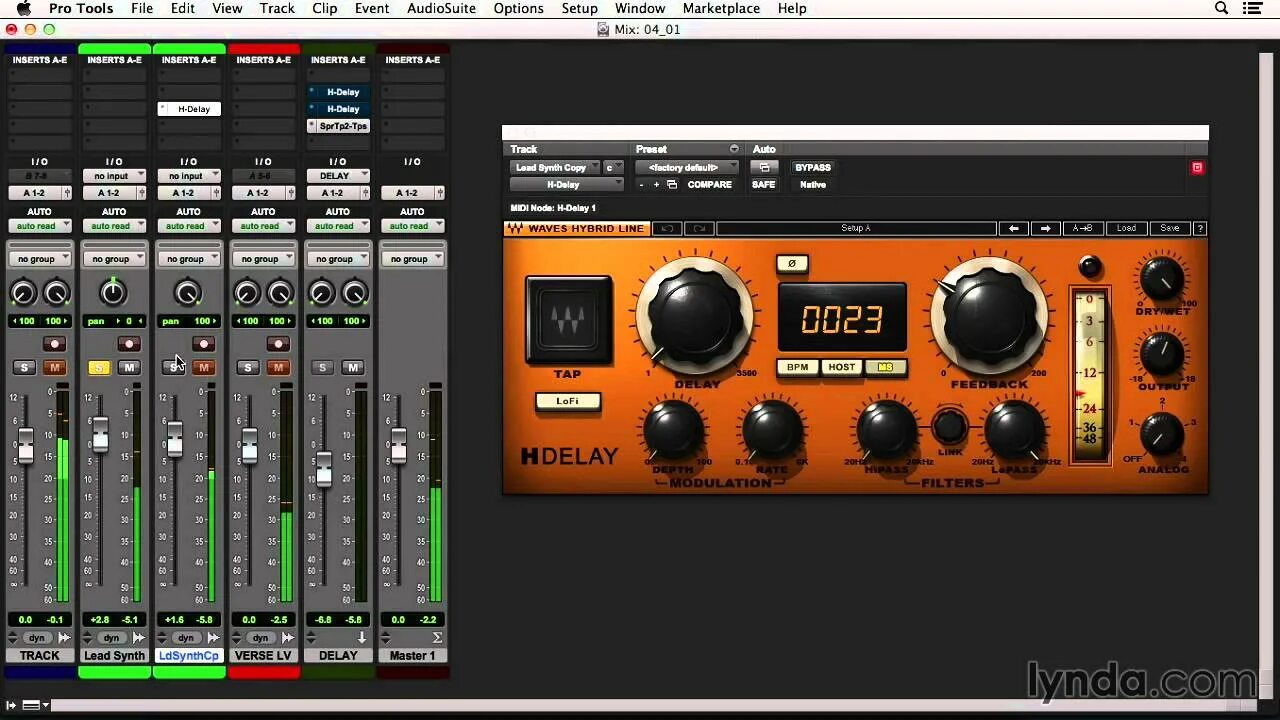Open the Clip menu

pyautogui.click(x=324, y=8)
